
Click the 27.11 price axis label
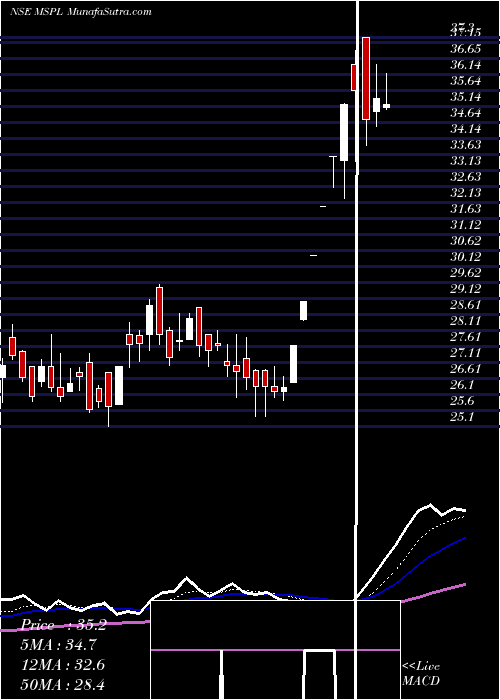[466, 353]
